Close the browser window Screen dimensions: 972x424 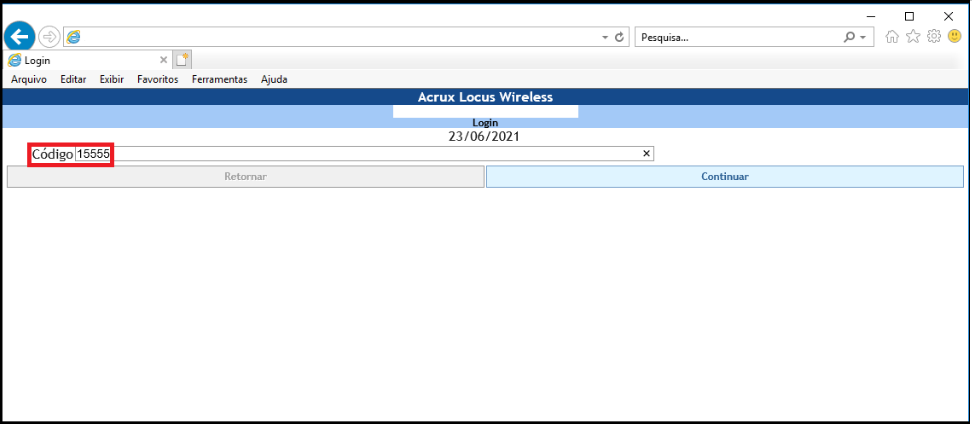(x=948, y=16)
